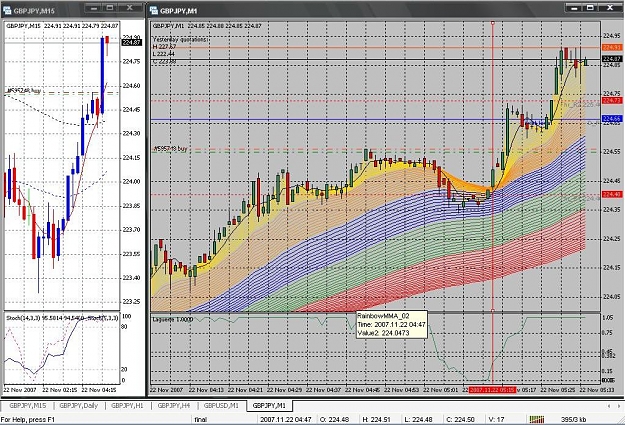Select the GBPUSD,M1 chart tab
Image resolution: width=625 pixels, height=425 pixels.
(x=221, y=405)
